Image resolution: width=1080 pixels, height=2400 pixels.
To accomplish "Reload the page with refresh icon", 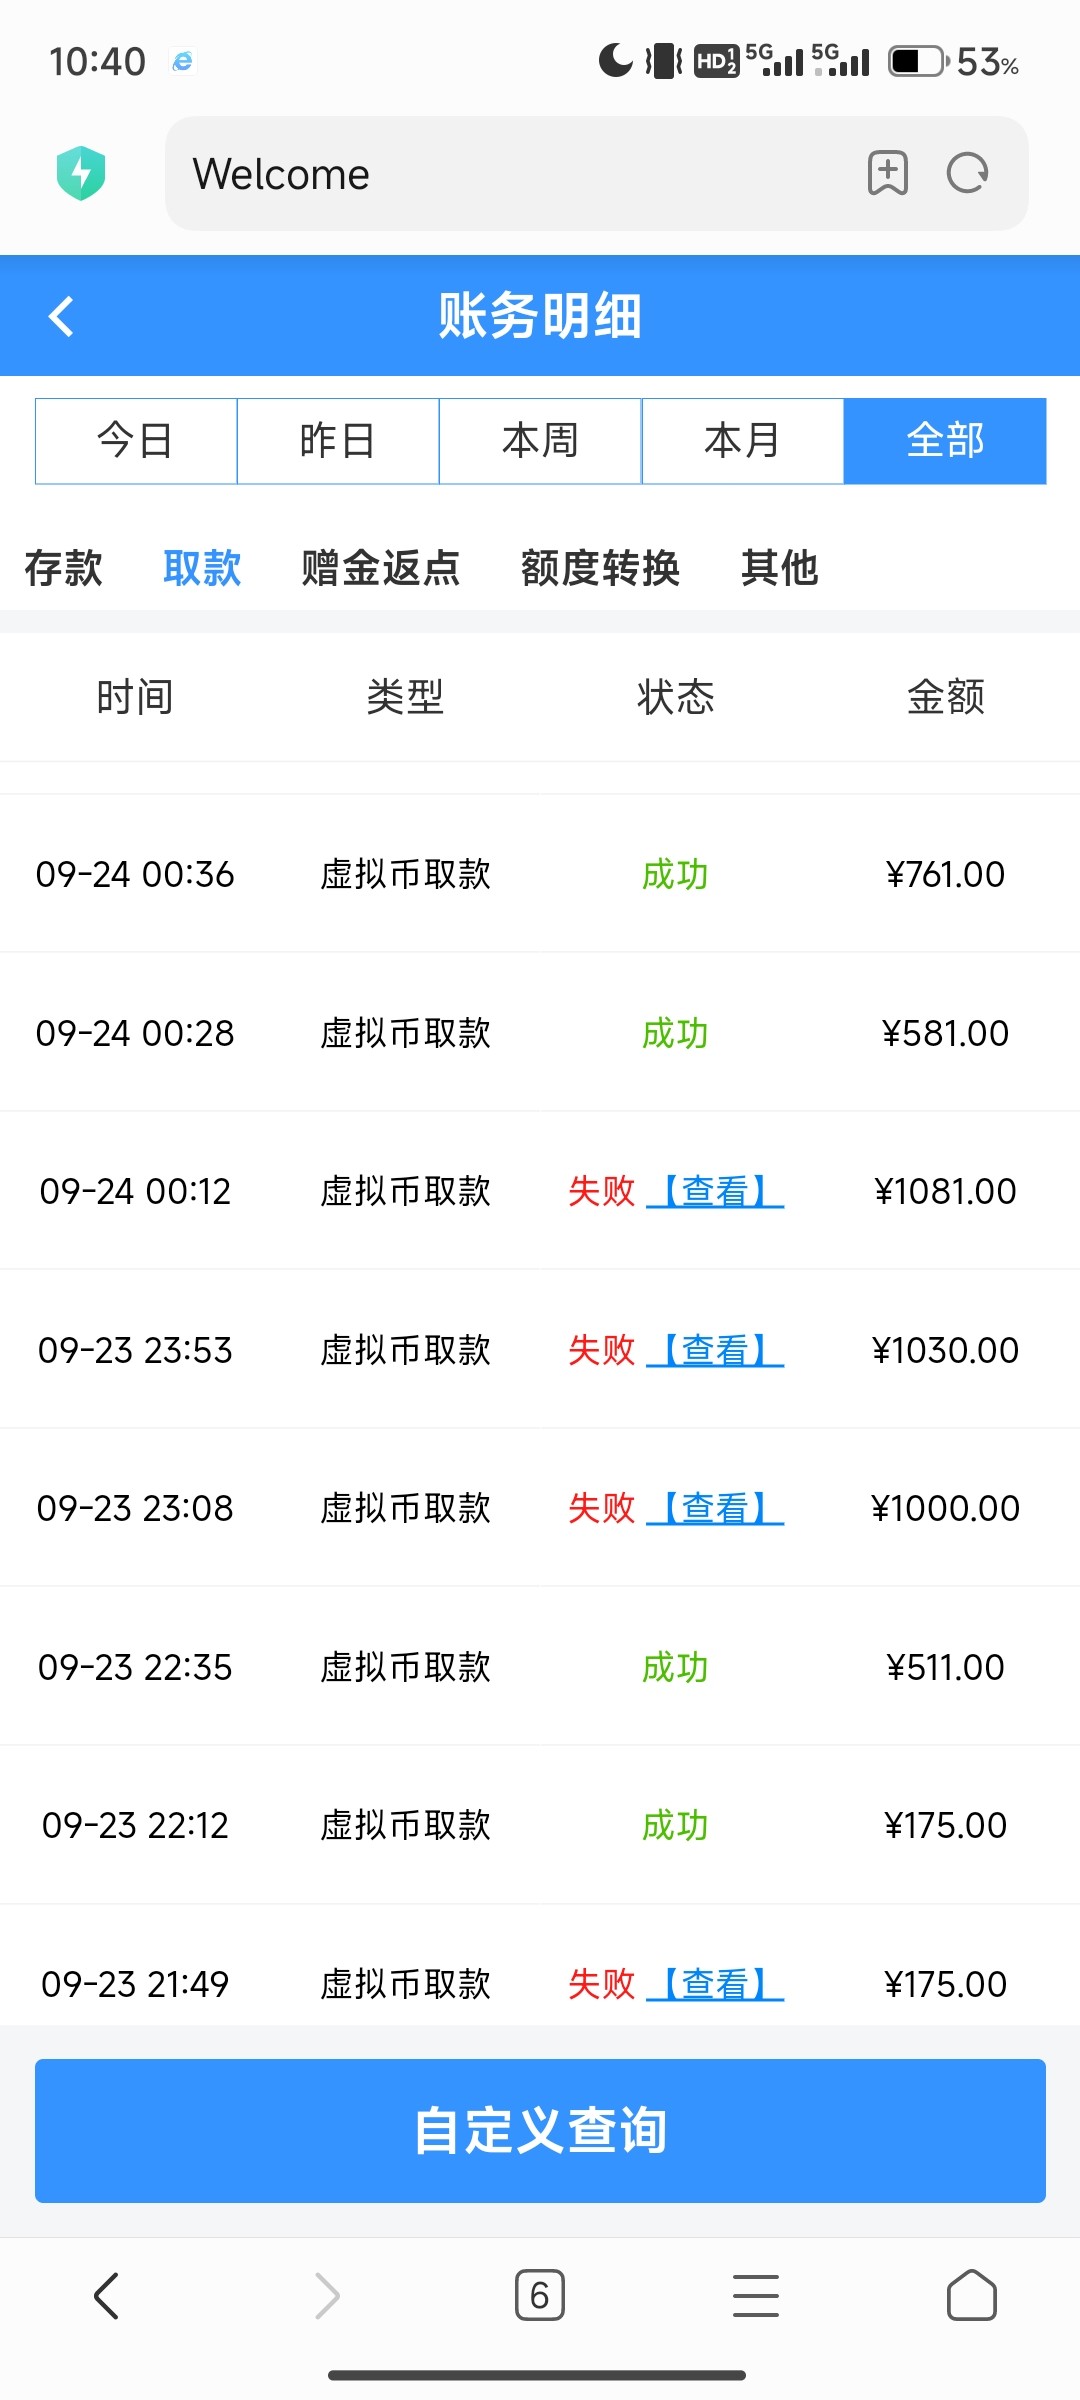I will (967, 173).
